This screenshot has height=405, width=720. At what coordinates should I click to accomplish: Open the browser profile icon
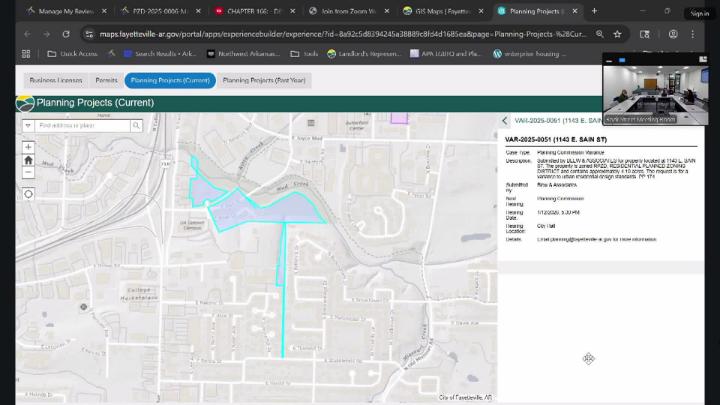tap(673, 33)
